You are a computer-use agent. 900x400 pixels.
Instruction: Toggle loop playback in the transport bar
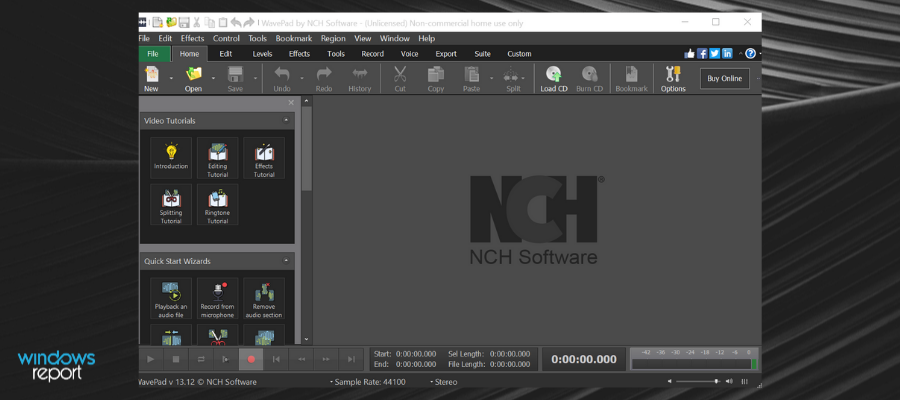pyautogui.click(x=201, y=359)
